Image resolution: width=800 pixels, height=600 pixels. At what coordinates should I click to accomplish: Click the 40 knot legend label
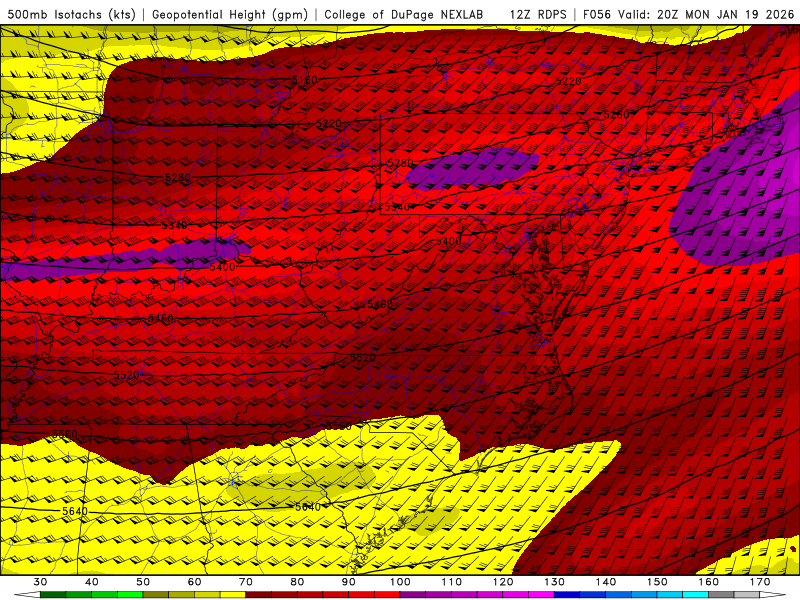point(92,582)
